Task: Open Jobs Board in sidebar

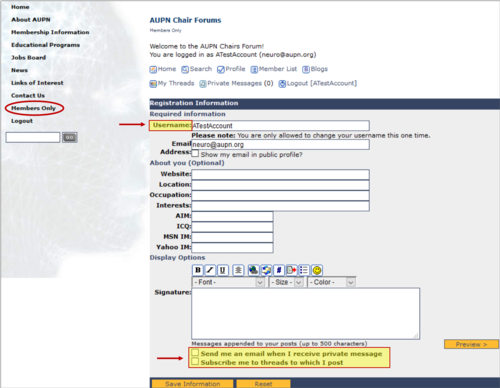Action: coord(29,58)
